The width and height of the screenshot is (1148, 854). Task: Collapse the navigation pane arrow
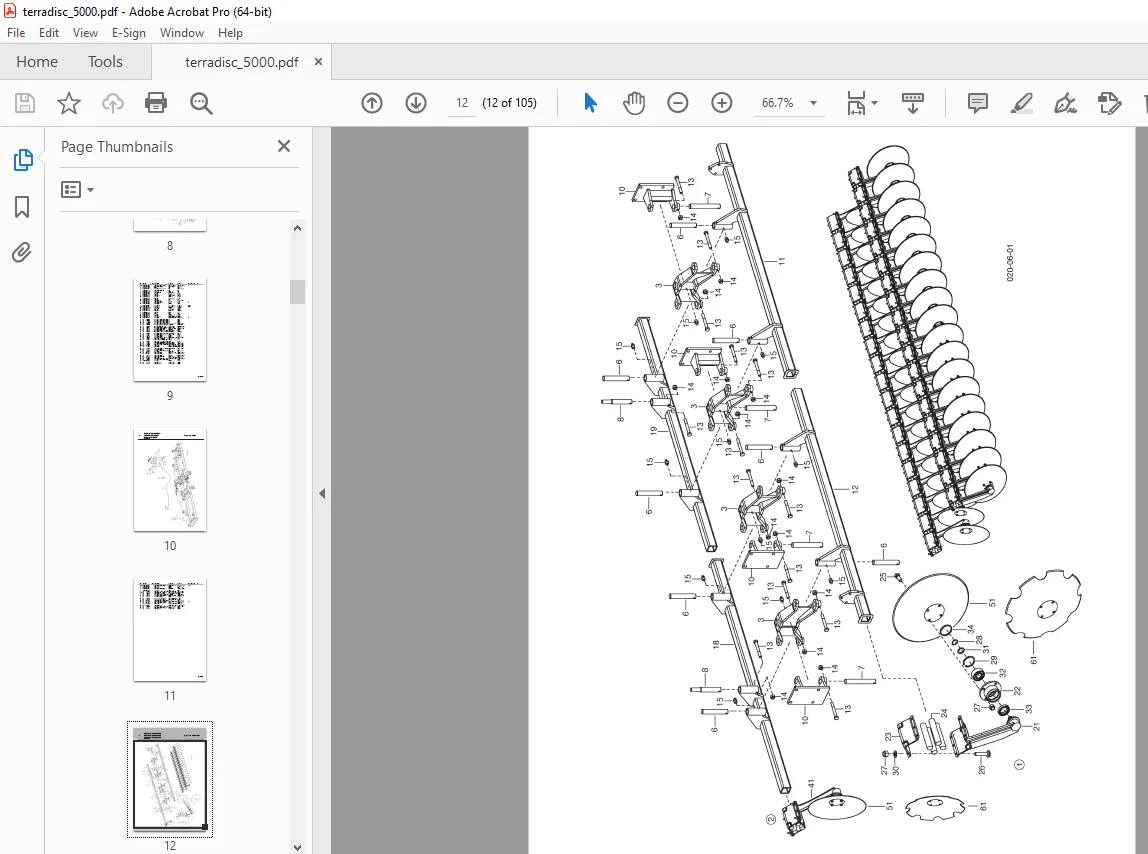(322, 493)
